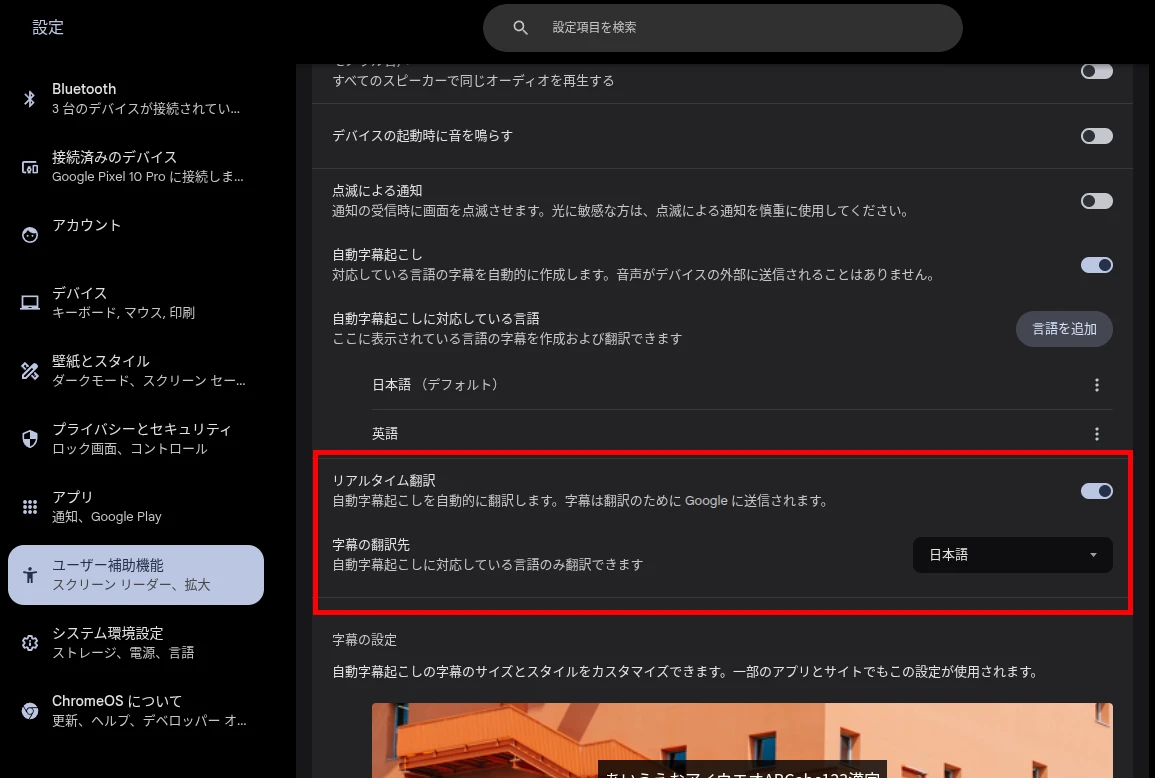Open 接続済みのデバイス via its icon
The image size is (1155, 778).
click(29, 167)
